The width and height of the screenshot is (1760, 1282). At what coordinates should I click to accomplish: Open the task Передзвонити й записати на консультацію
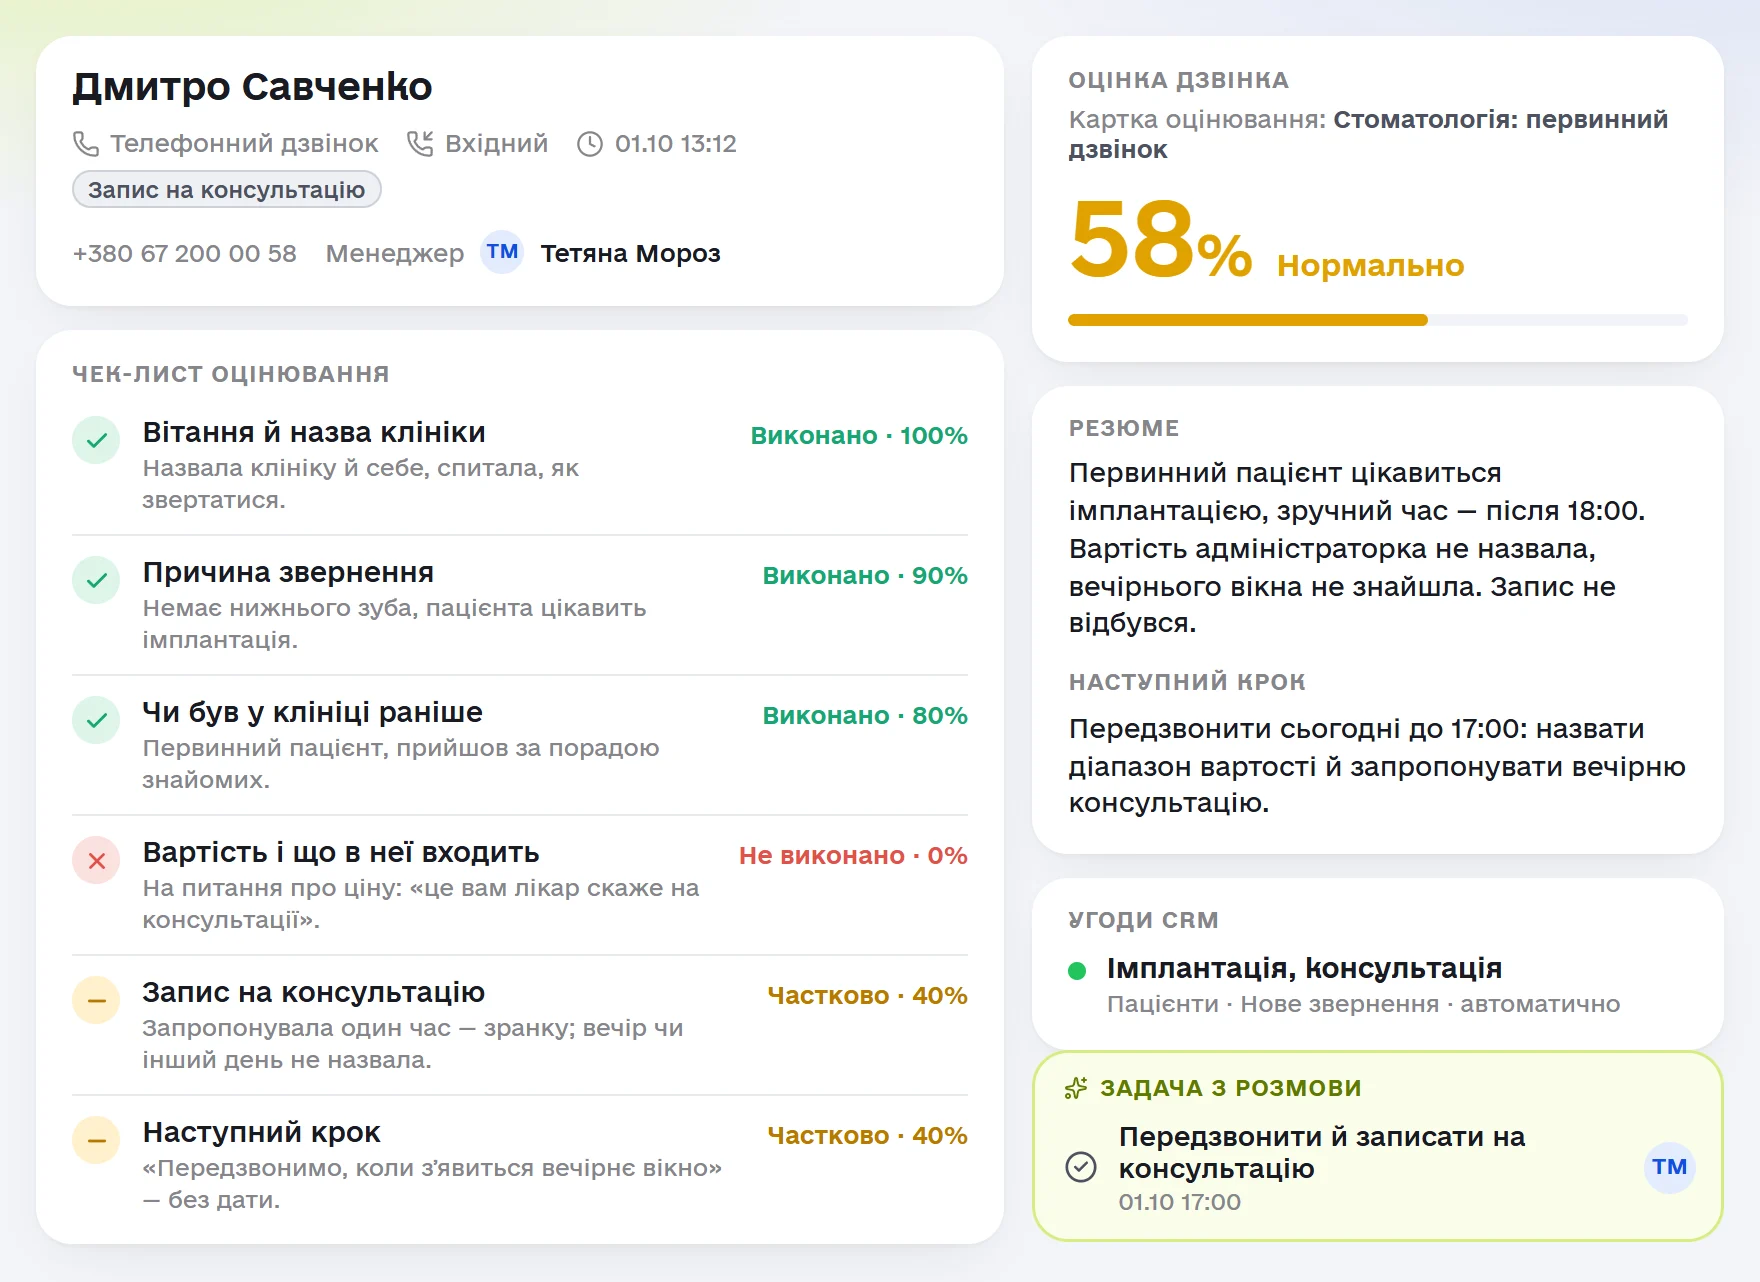click(x=1322, y=1152)
